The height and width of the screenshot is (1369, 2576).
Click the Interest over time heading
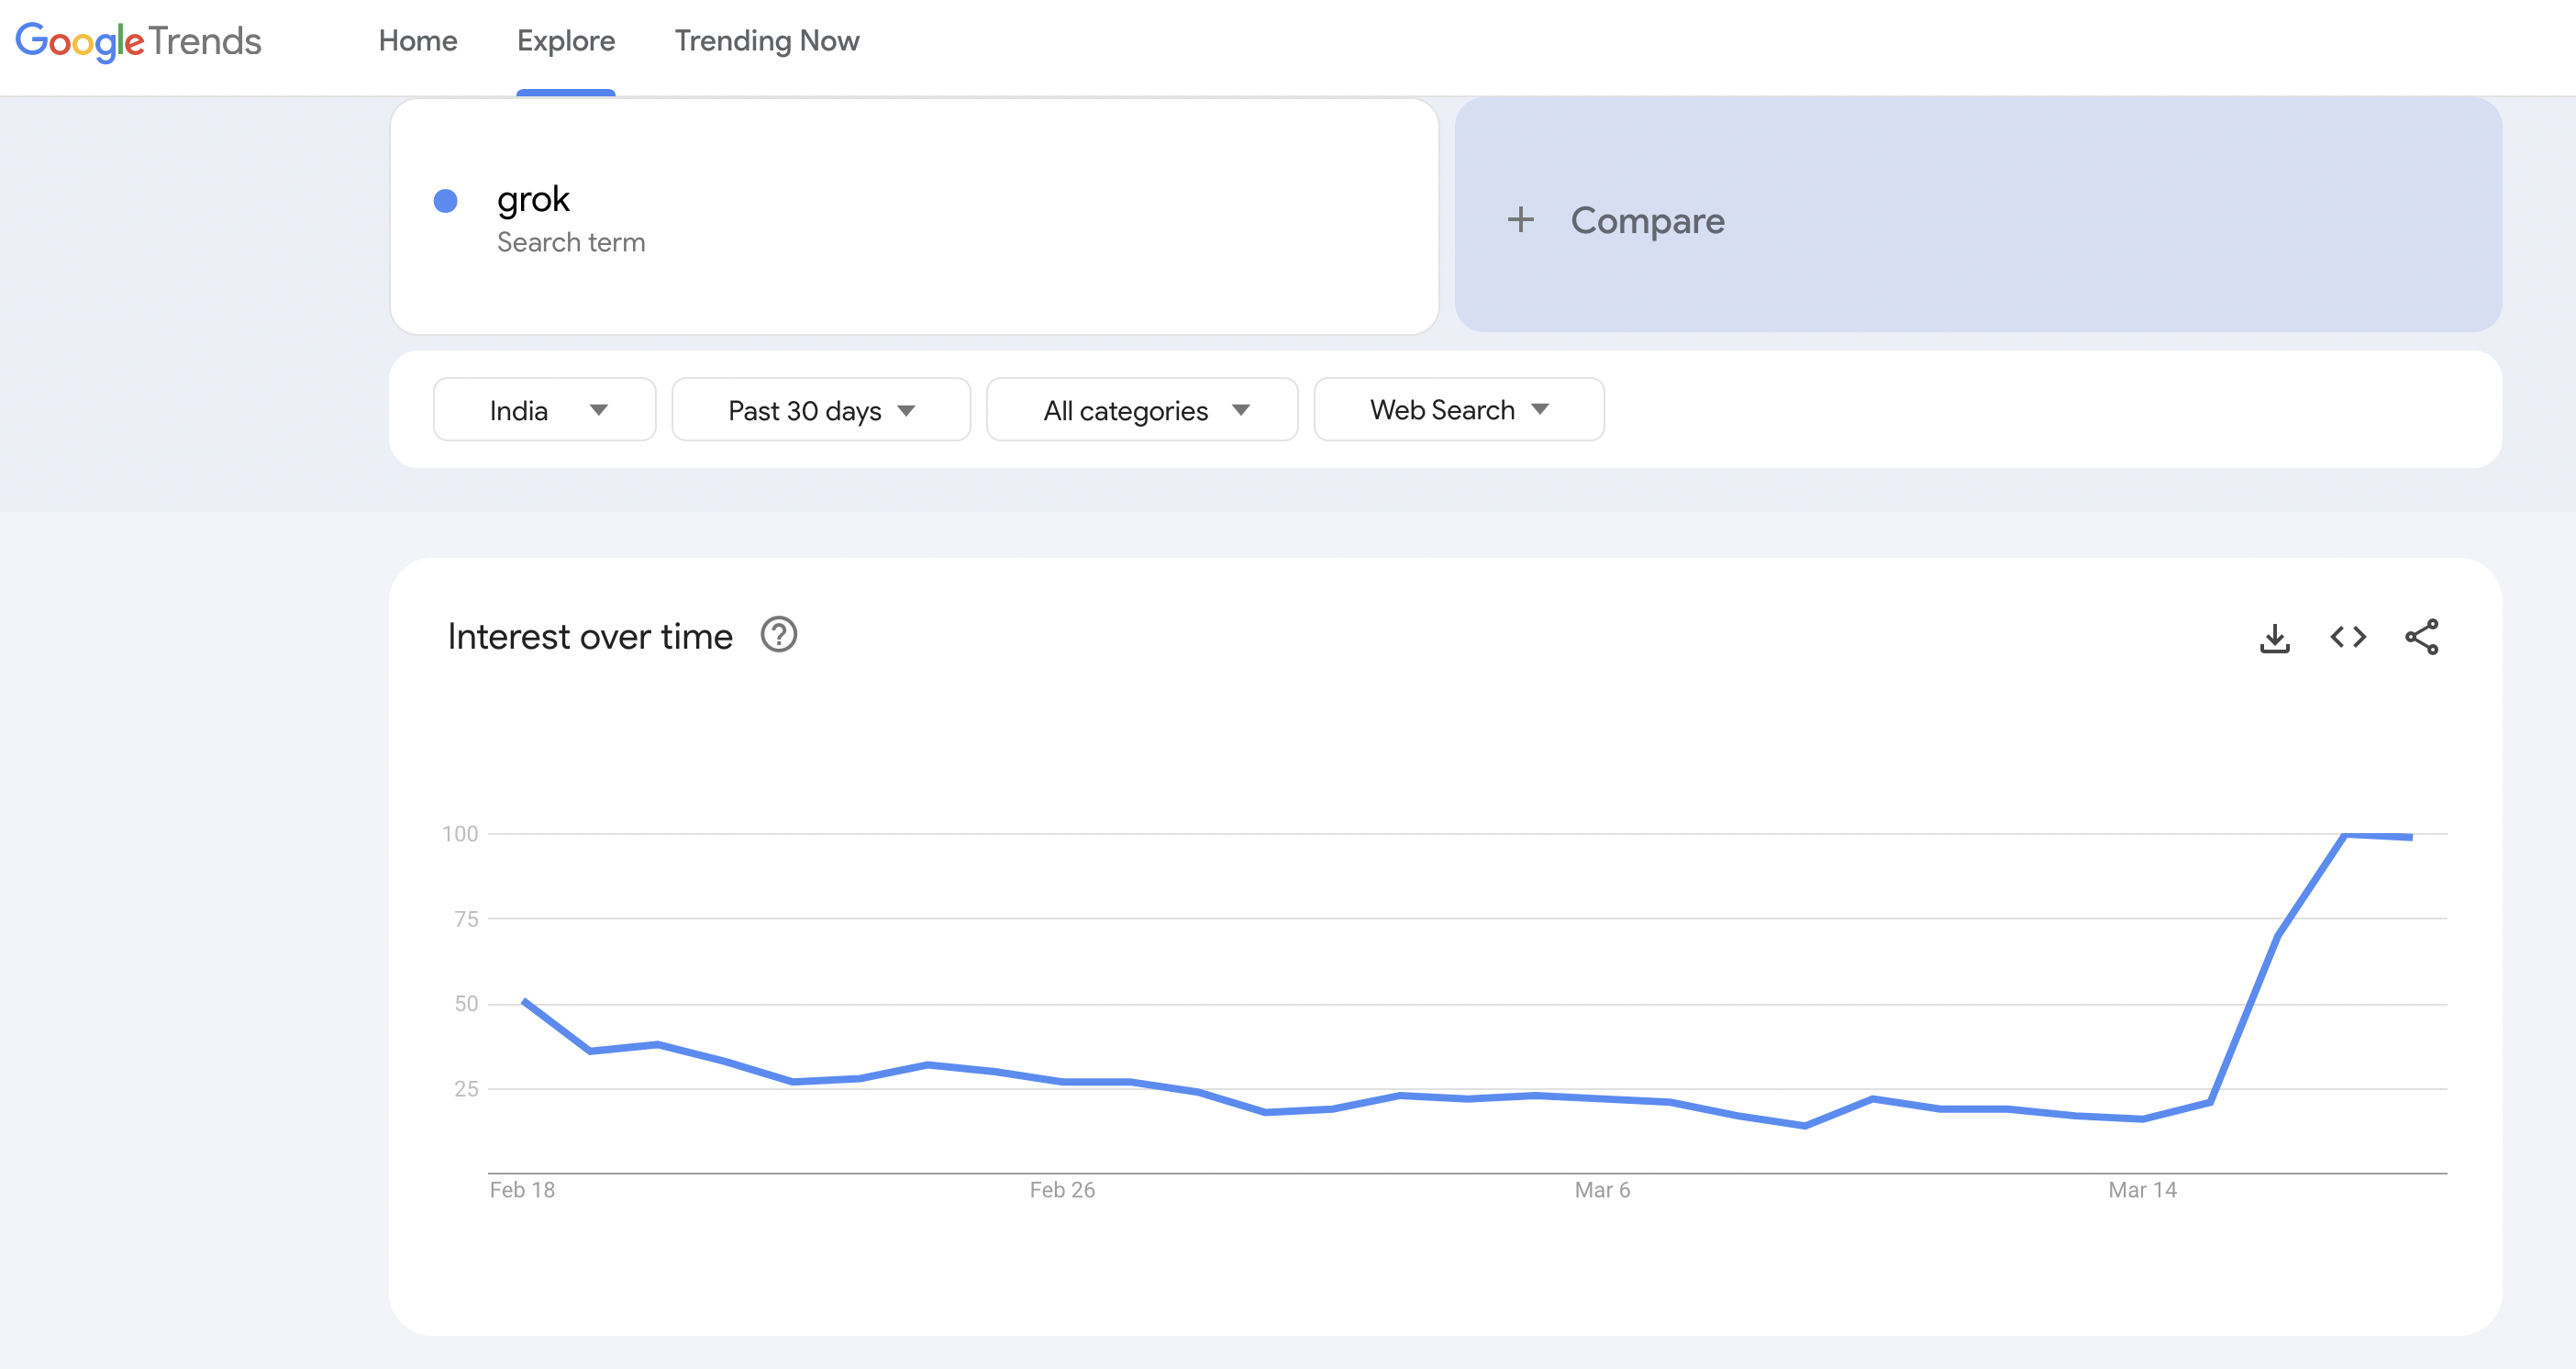(590, 637)
